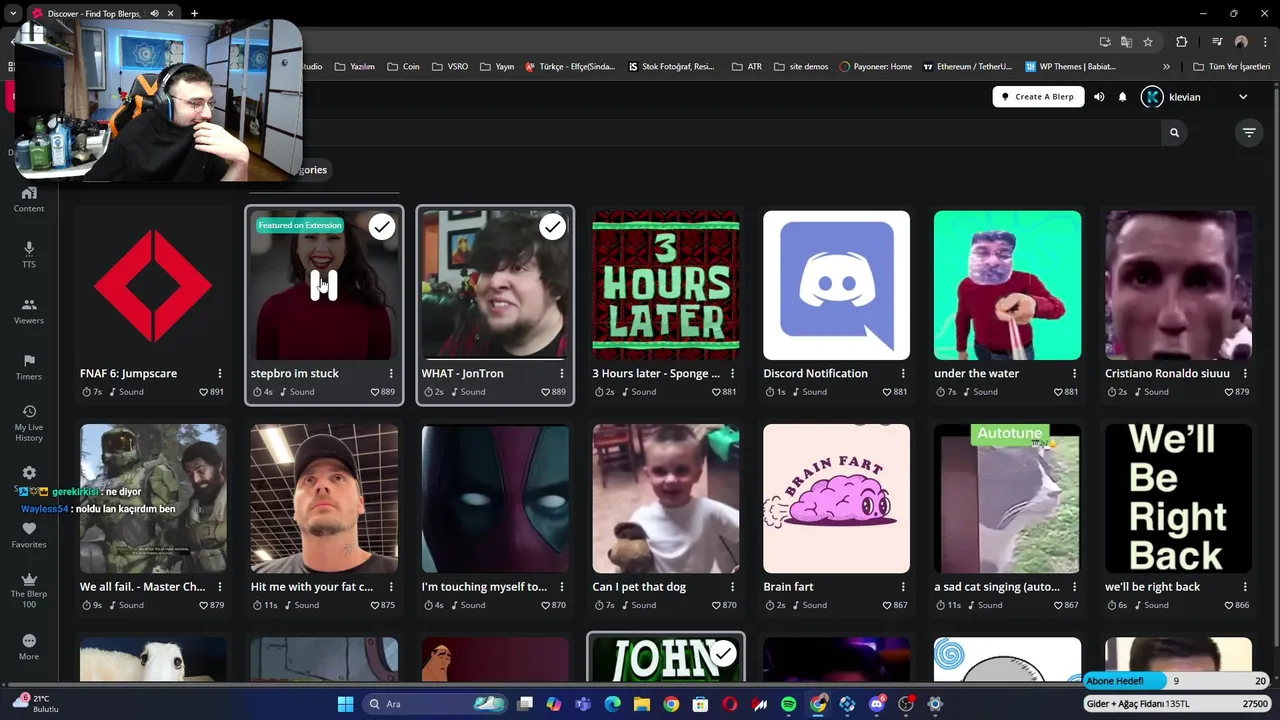The image size is (1280, 720).
Task: Open a new browser tab
Action: coord(194,13)
